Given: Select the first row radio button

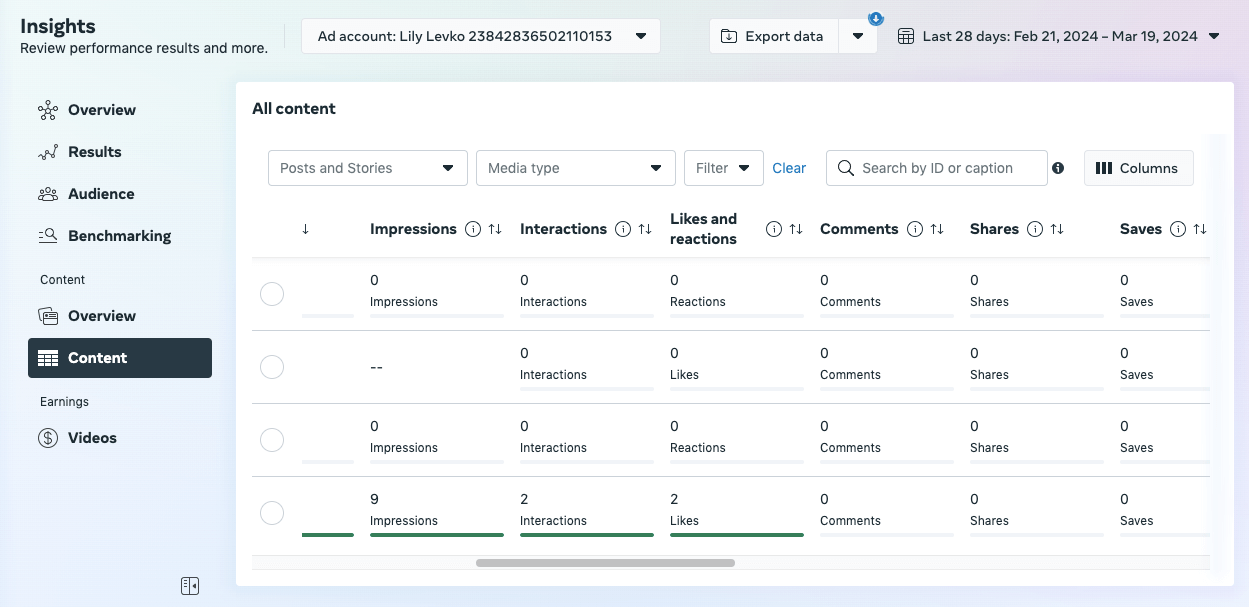Looking at the screenshot, I should point(272,294).
